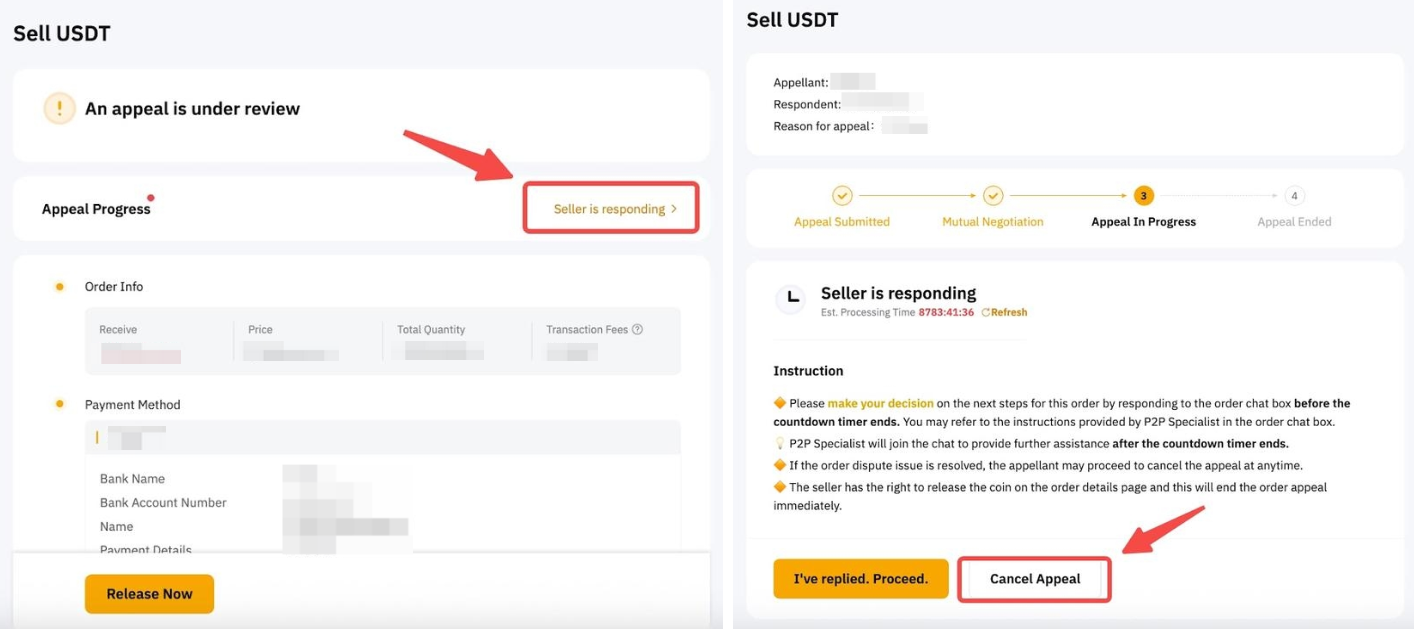Click the Refresh link beside processing time
Image resolution: width=1414 pixels, height=629 pixels.
[x=1009, y=313]
